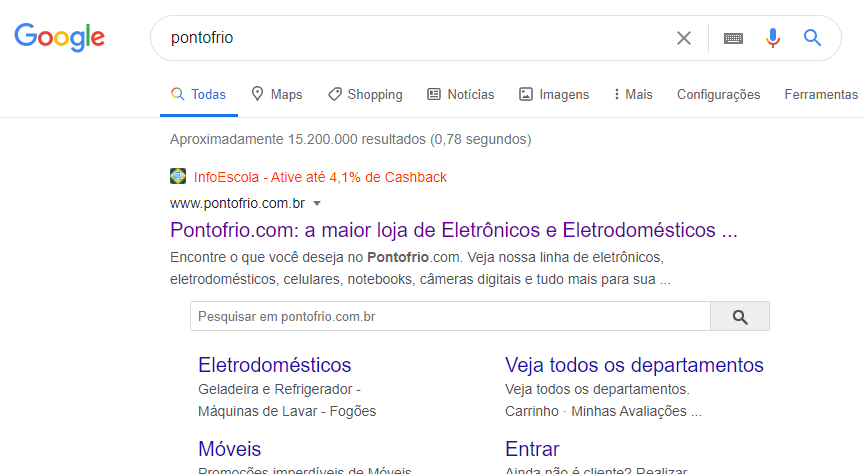Click the InfoEscola cashback extension icon

(x=178, y=176)
